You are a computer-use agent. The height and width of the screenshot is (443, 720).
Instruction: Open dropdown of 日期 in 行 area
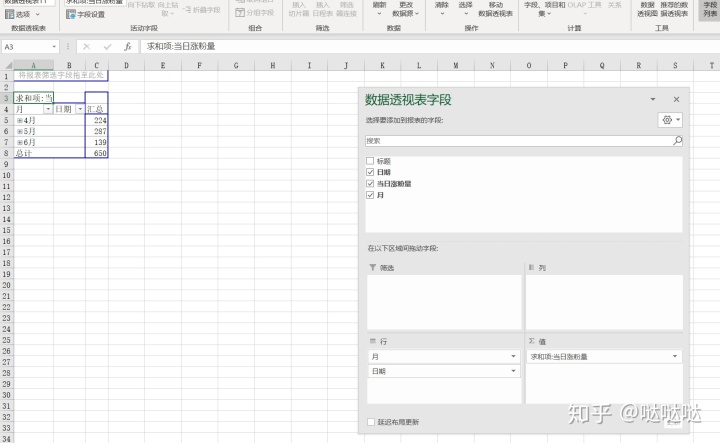click(x=513, y=371)
